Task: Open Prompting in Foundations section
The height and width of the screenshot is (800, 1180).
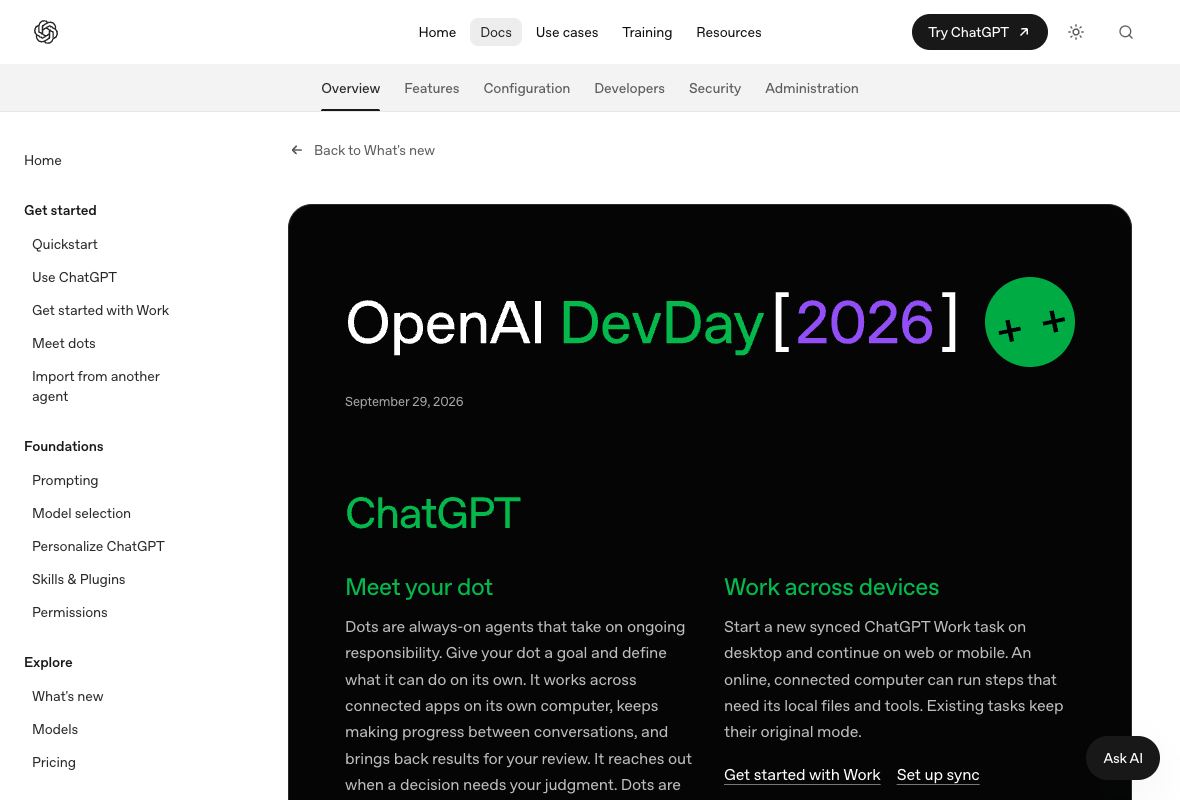Action: [65, 480]
